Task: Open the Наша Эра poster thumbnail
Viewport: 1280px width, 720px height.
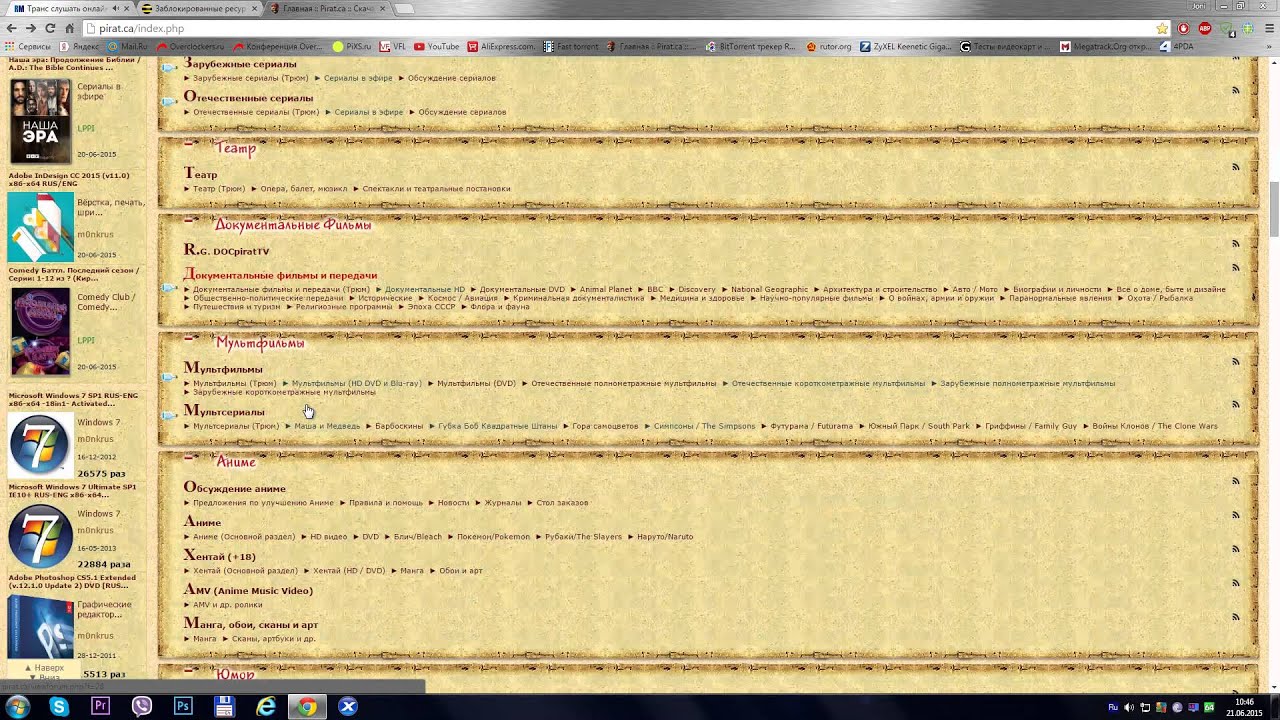Action: (x=41, y=121)
